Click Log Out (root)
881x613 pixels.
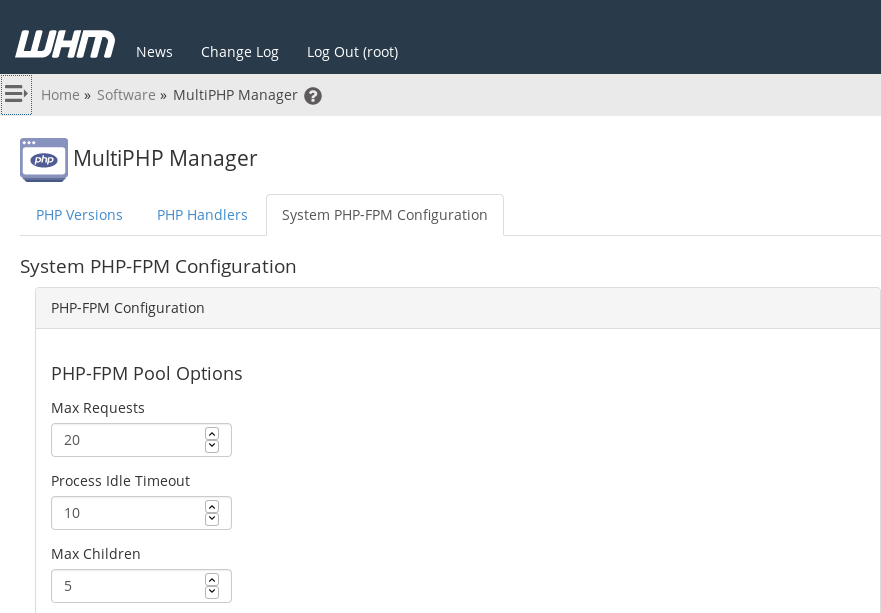pos(352,52)
